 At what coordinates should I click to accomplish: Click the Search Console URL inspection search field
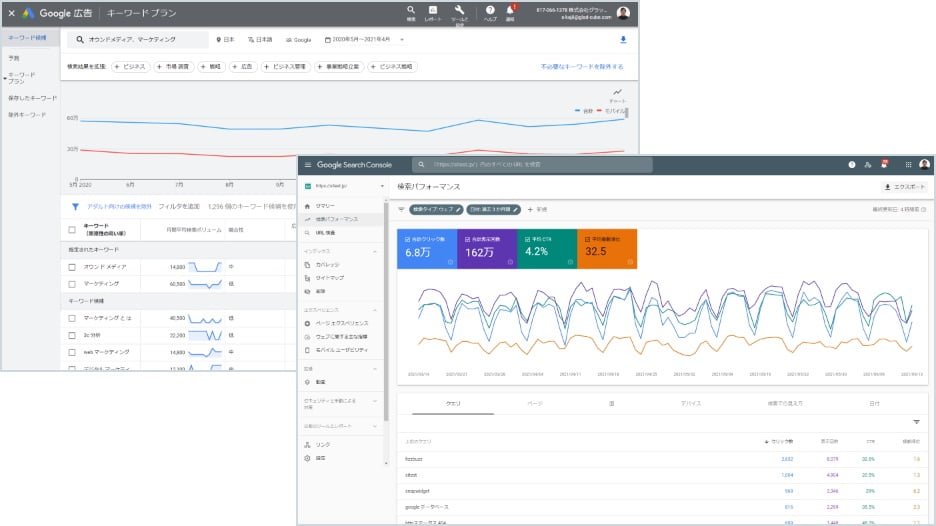[x=532, y=165]
